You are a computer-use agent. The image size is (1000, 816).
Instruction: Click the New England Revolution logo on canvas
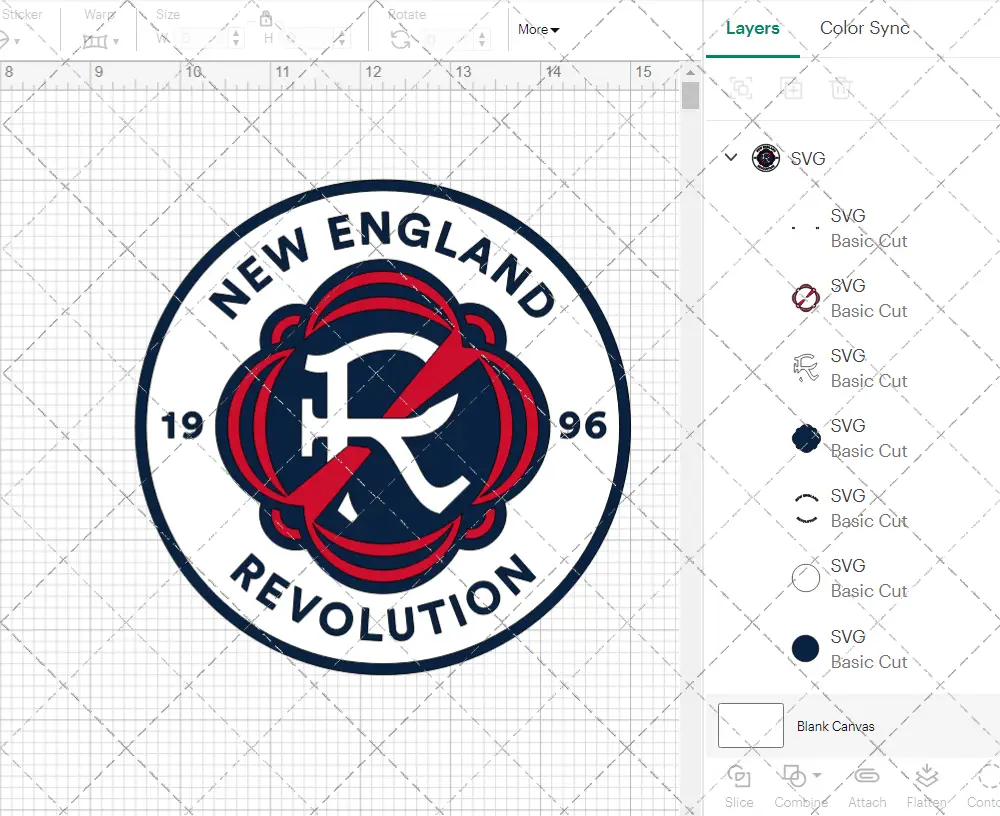coord(383,426)
